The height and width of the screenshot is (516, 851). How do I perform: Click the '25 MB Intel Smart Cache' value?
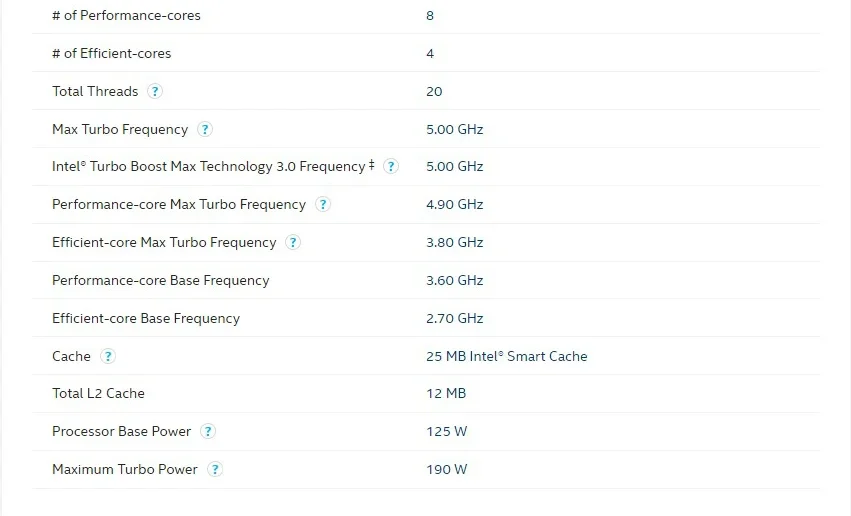(x=506, y=356)
